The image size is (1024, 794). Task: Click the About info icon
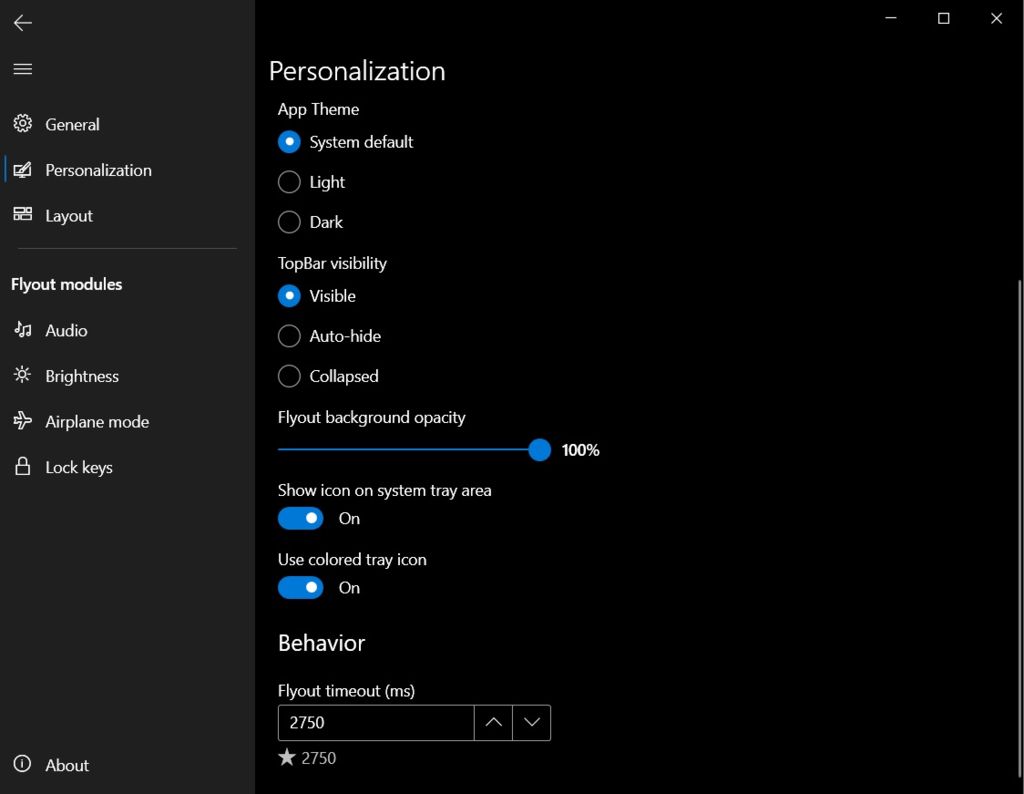[x=22, y=765]
